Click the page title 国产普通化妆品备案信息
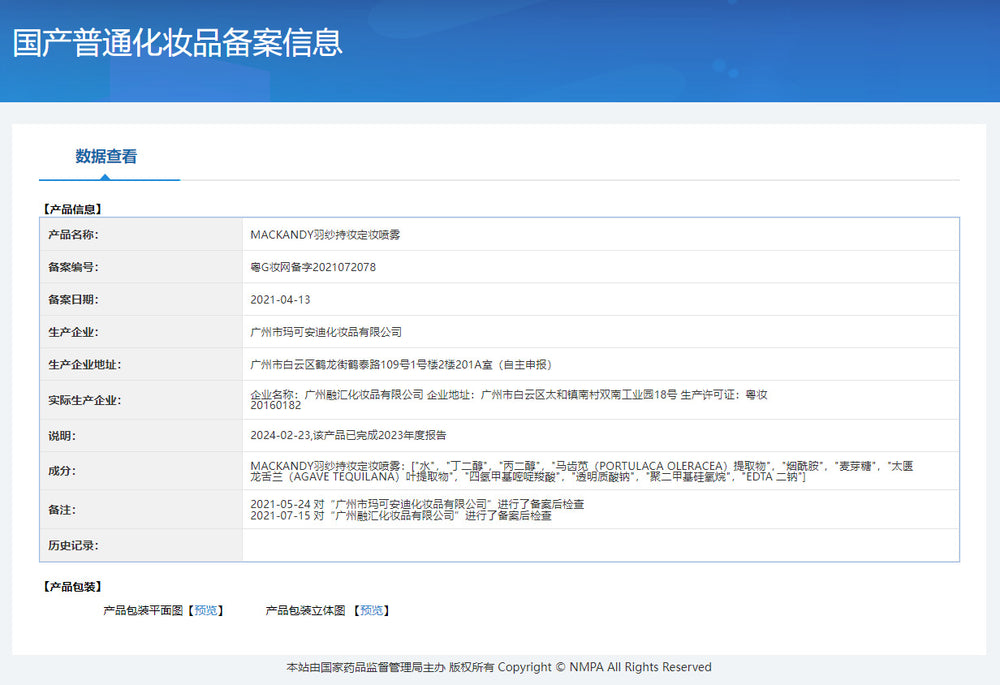1000x685 pixels. tap(178, 42)
